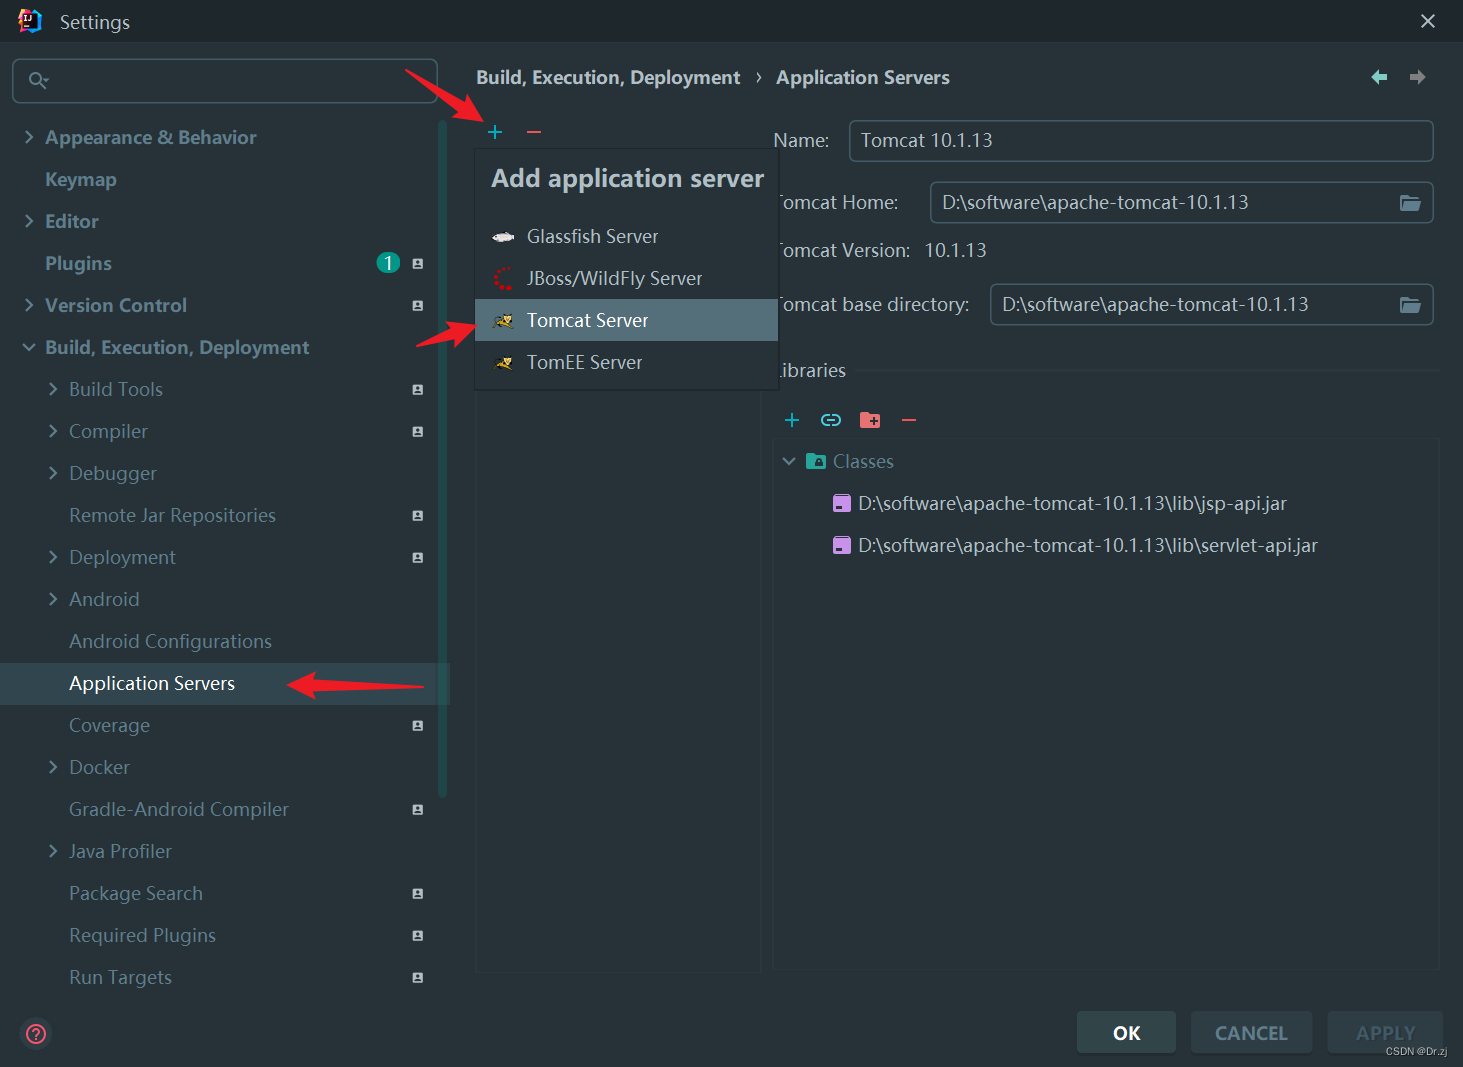
Task: Click the JBoss/WildFly Server red icon
Action: click(x=503, y=278)
